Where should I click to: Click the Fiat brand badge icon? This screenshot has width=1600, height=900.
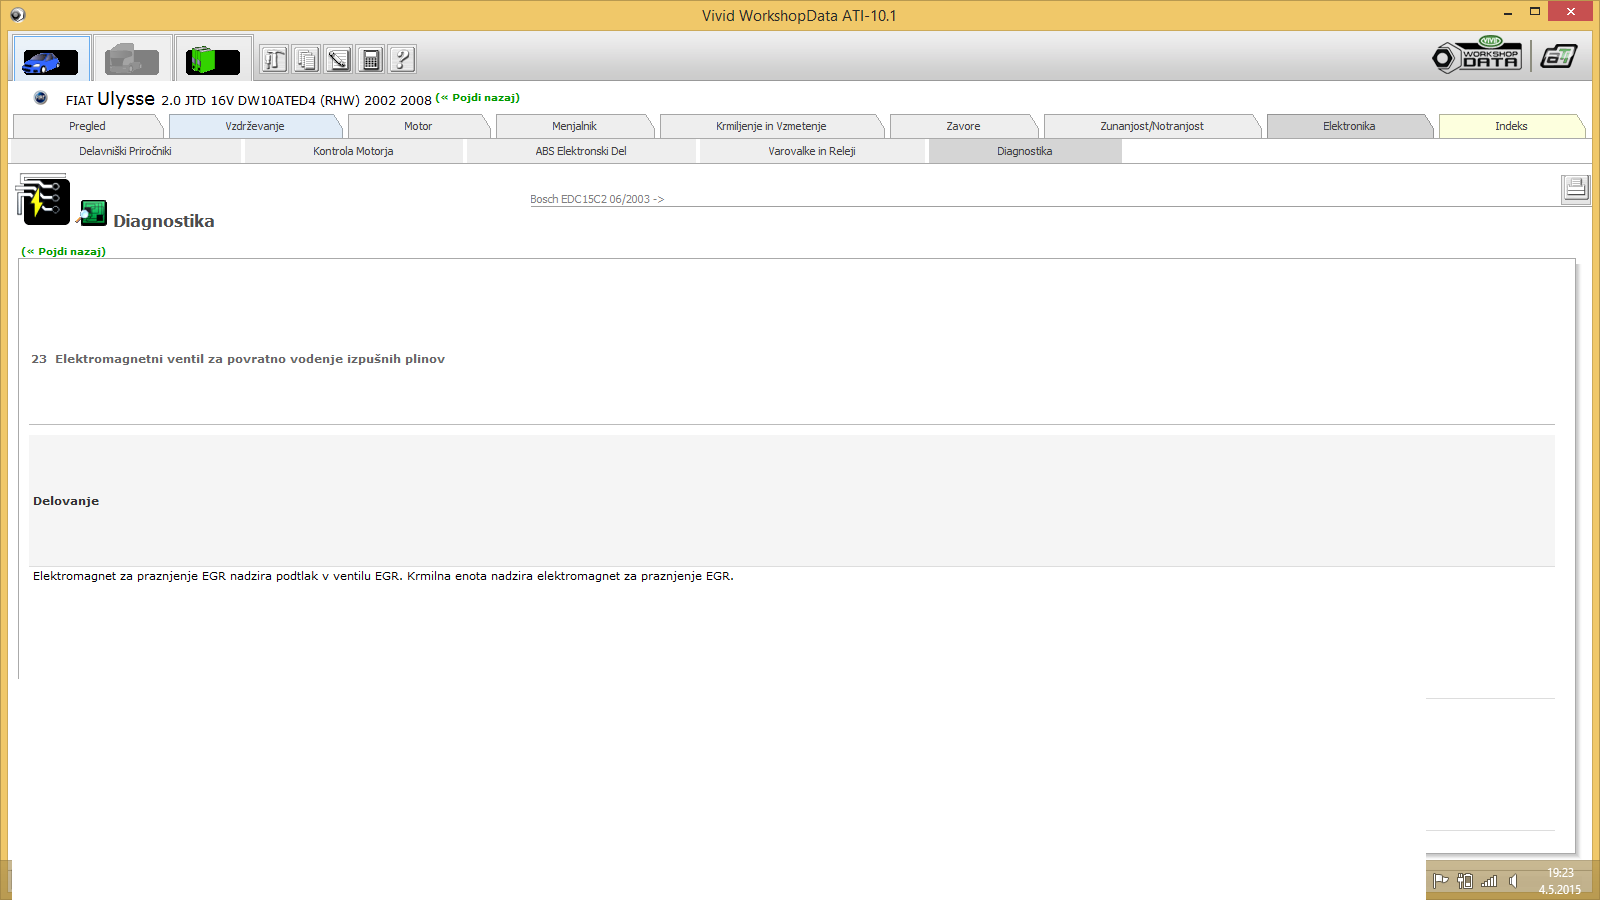click(x=41, y=98)
